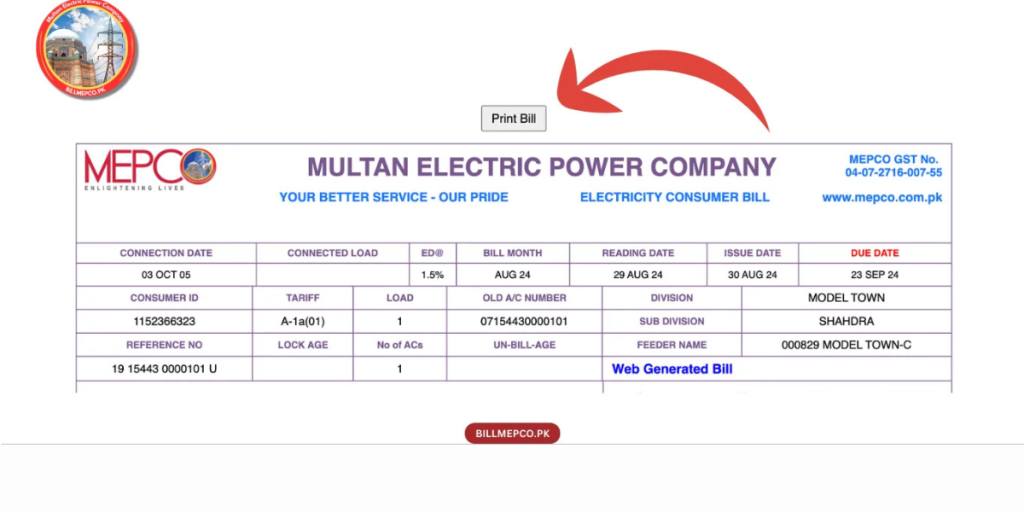Screen dimensions: 1024x512
Task: Click the No of ACs header cell
Action: [400, 345]
